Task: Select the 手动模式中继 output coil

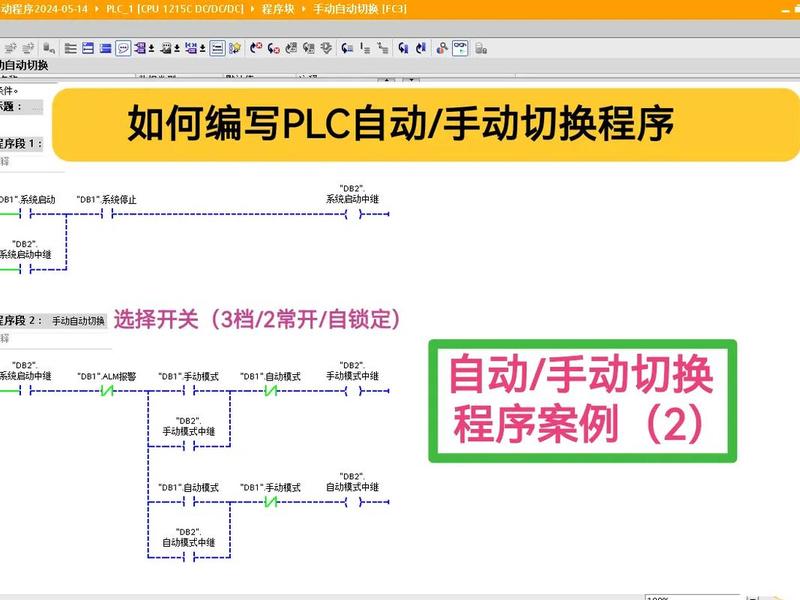Action: (x=353, y=391)
